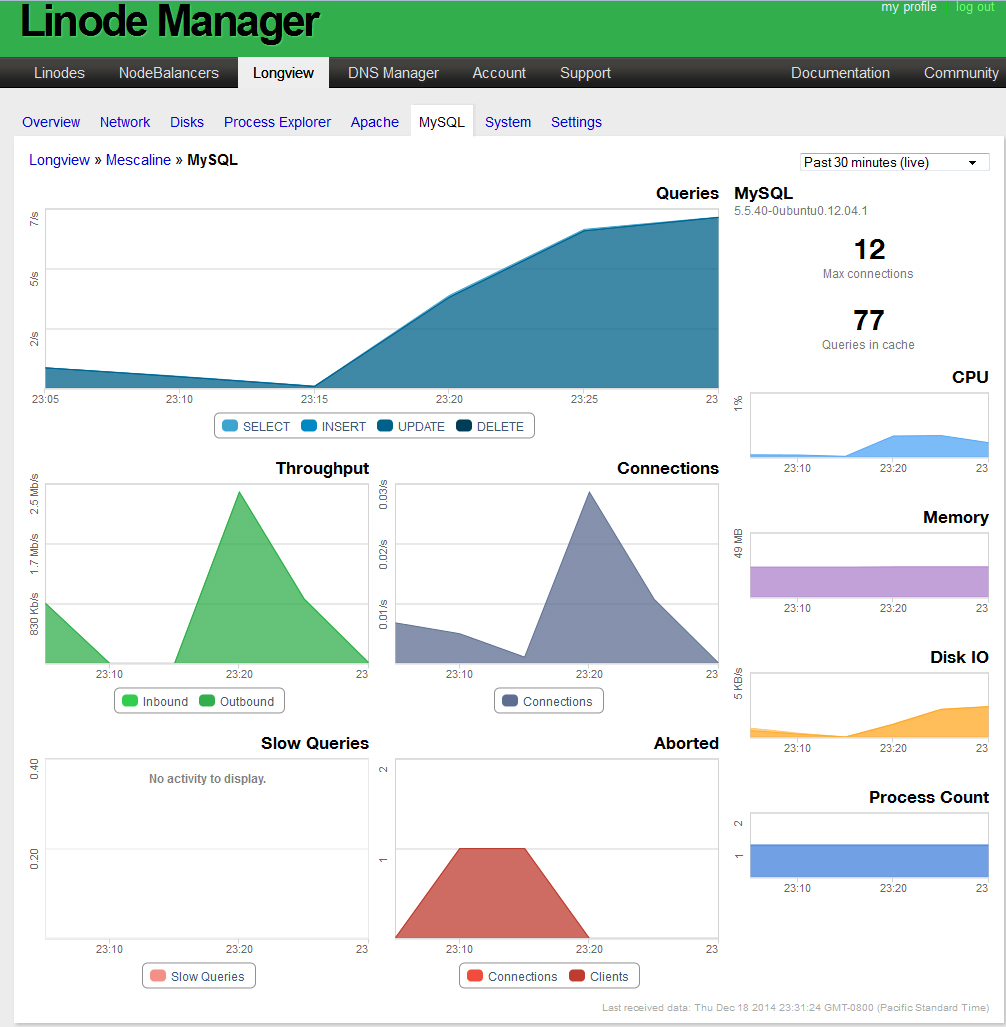Click the UPDATE legend color swatch
The image size is (1006, 1027).
coord(385,426)
